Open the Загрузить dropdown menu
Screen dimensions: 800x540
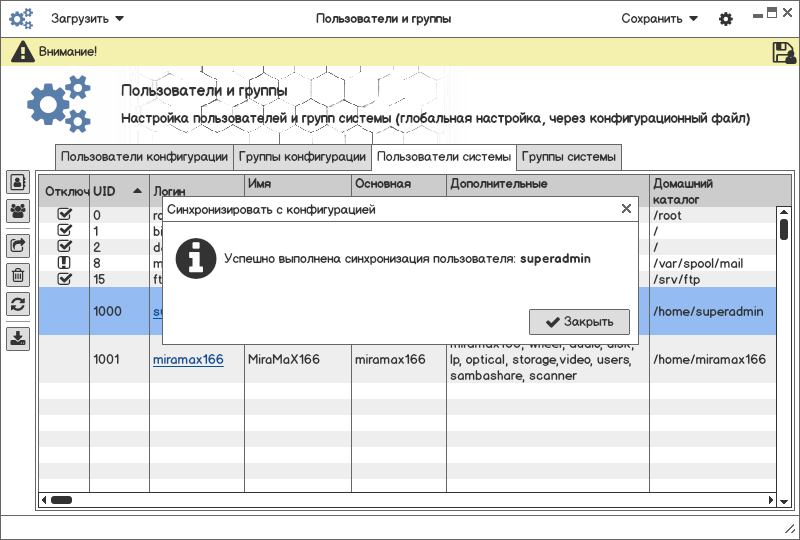click(x=88, y=18)
